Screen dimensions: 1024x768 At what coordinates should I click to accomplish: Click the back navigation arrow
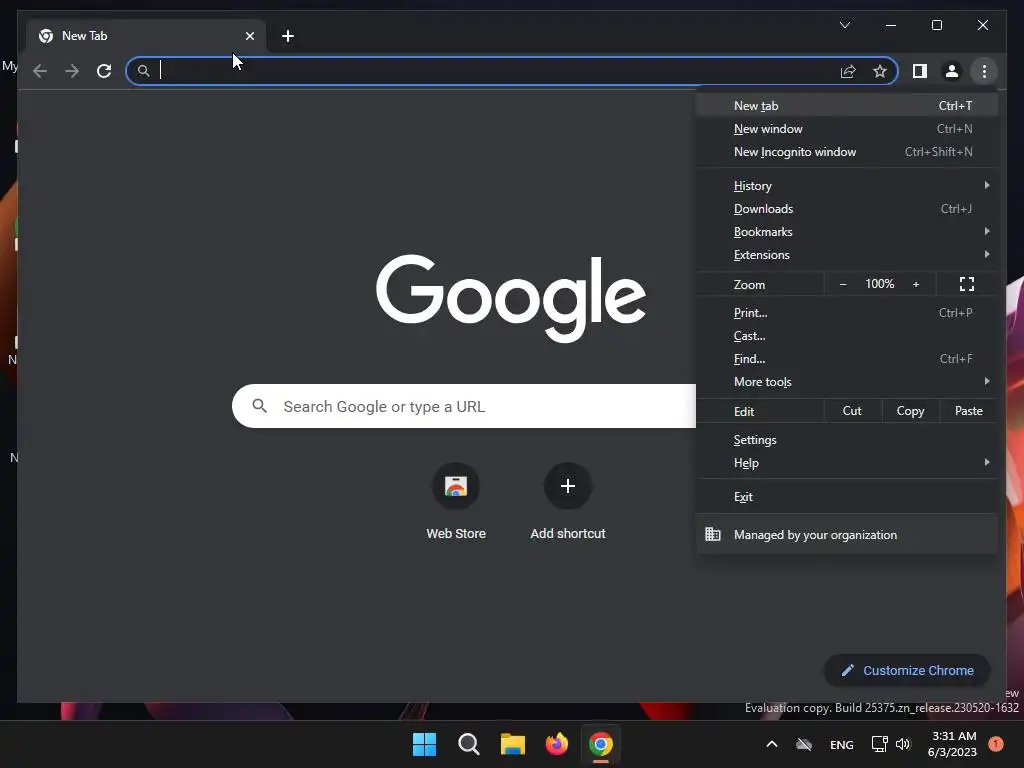point(40,71)
